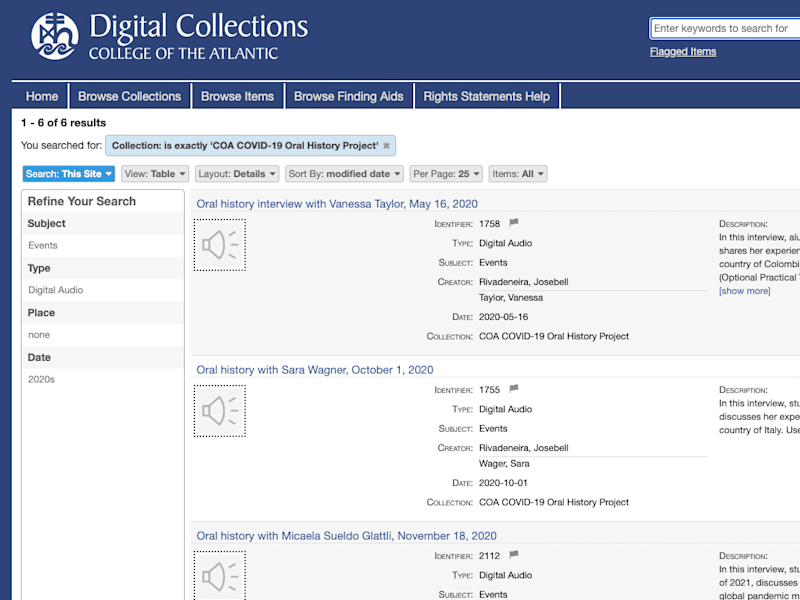Open the View: Table dropdown
The width and height of the screenshot is (800, 600).
click(155, 174)
